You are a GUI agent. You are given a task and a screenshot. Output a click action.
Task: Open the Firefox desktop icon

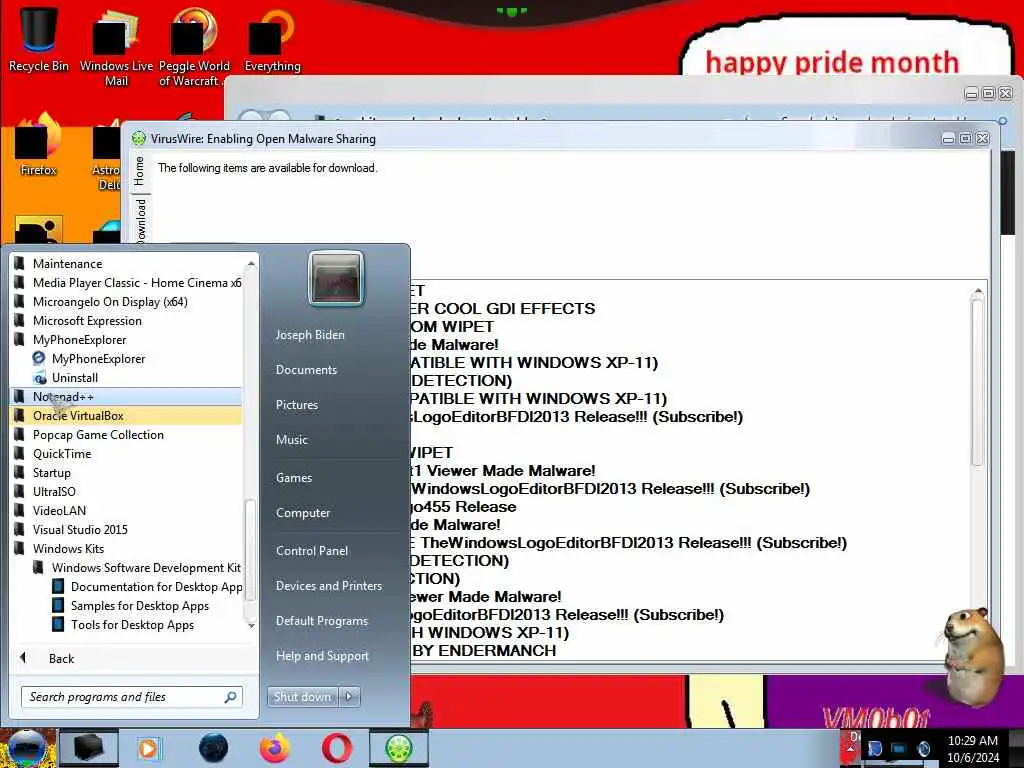tap(38, 147)
